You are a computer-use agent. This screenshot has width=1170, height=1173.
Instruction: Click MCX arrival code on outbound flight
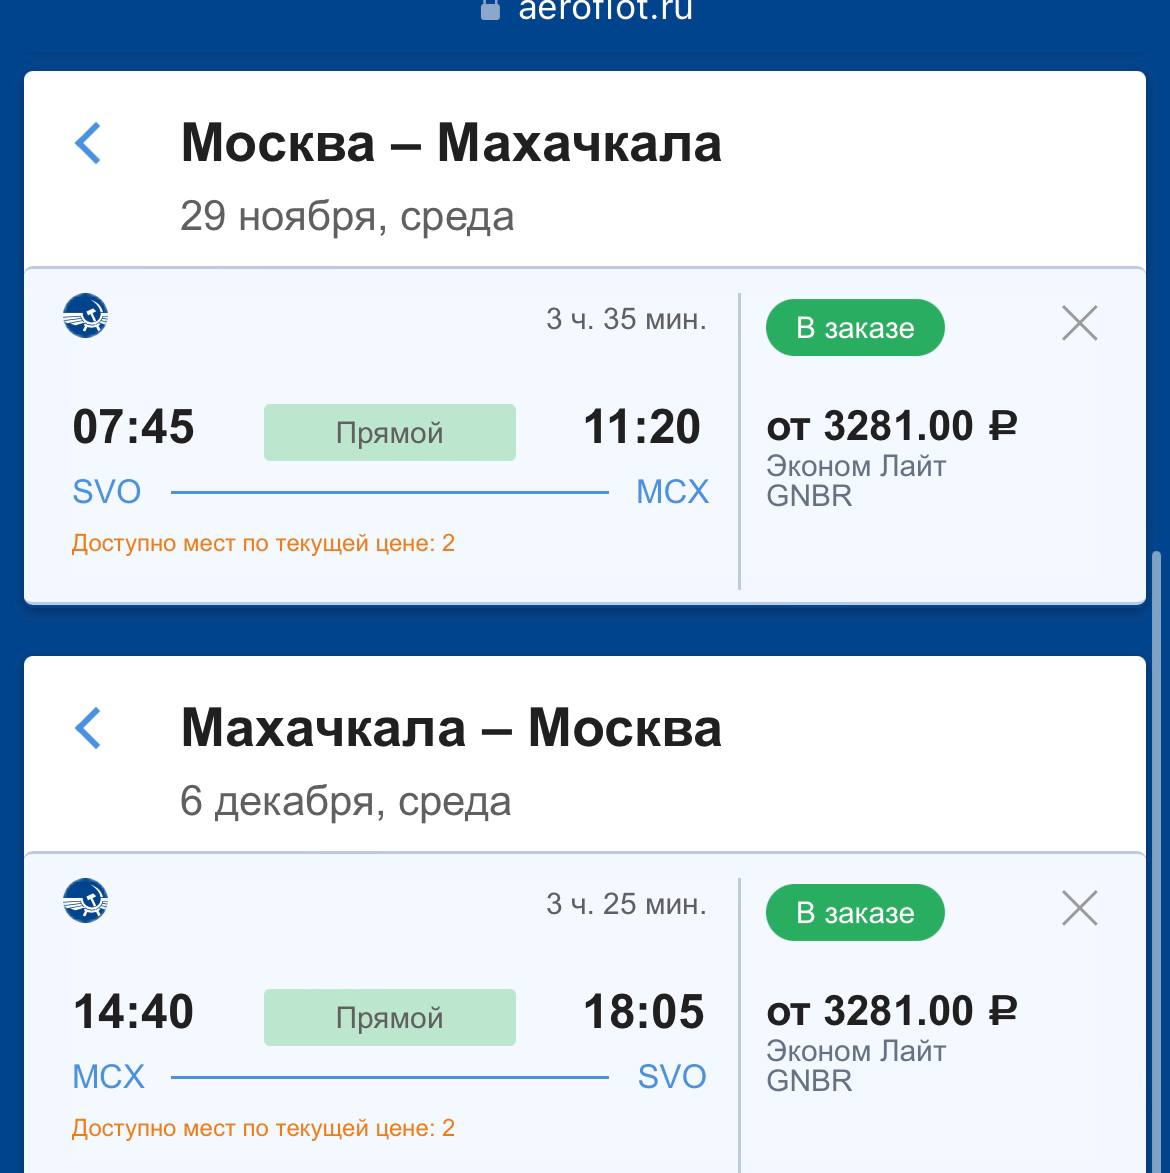point(672,492)
